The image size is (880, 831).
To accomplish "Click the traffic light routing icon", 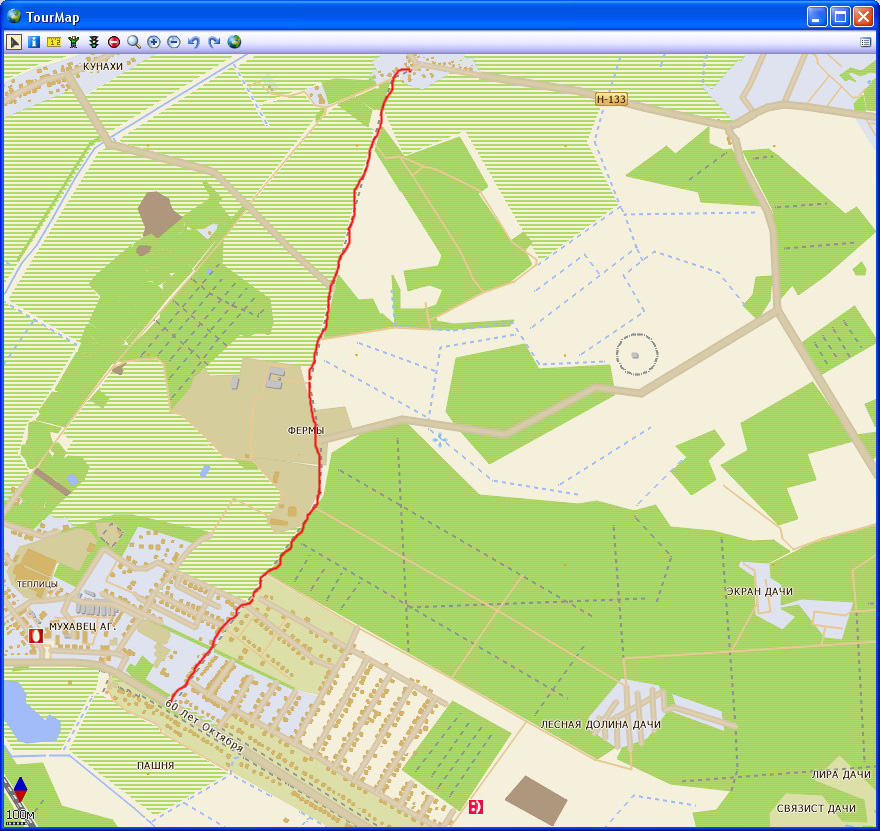I will [94, 42].
